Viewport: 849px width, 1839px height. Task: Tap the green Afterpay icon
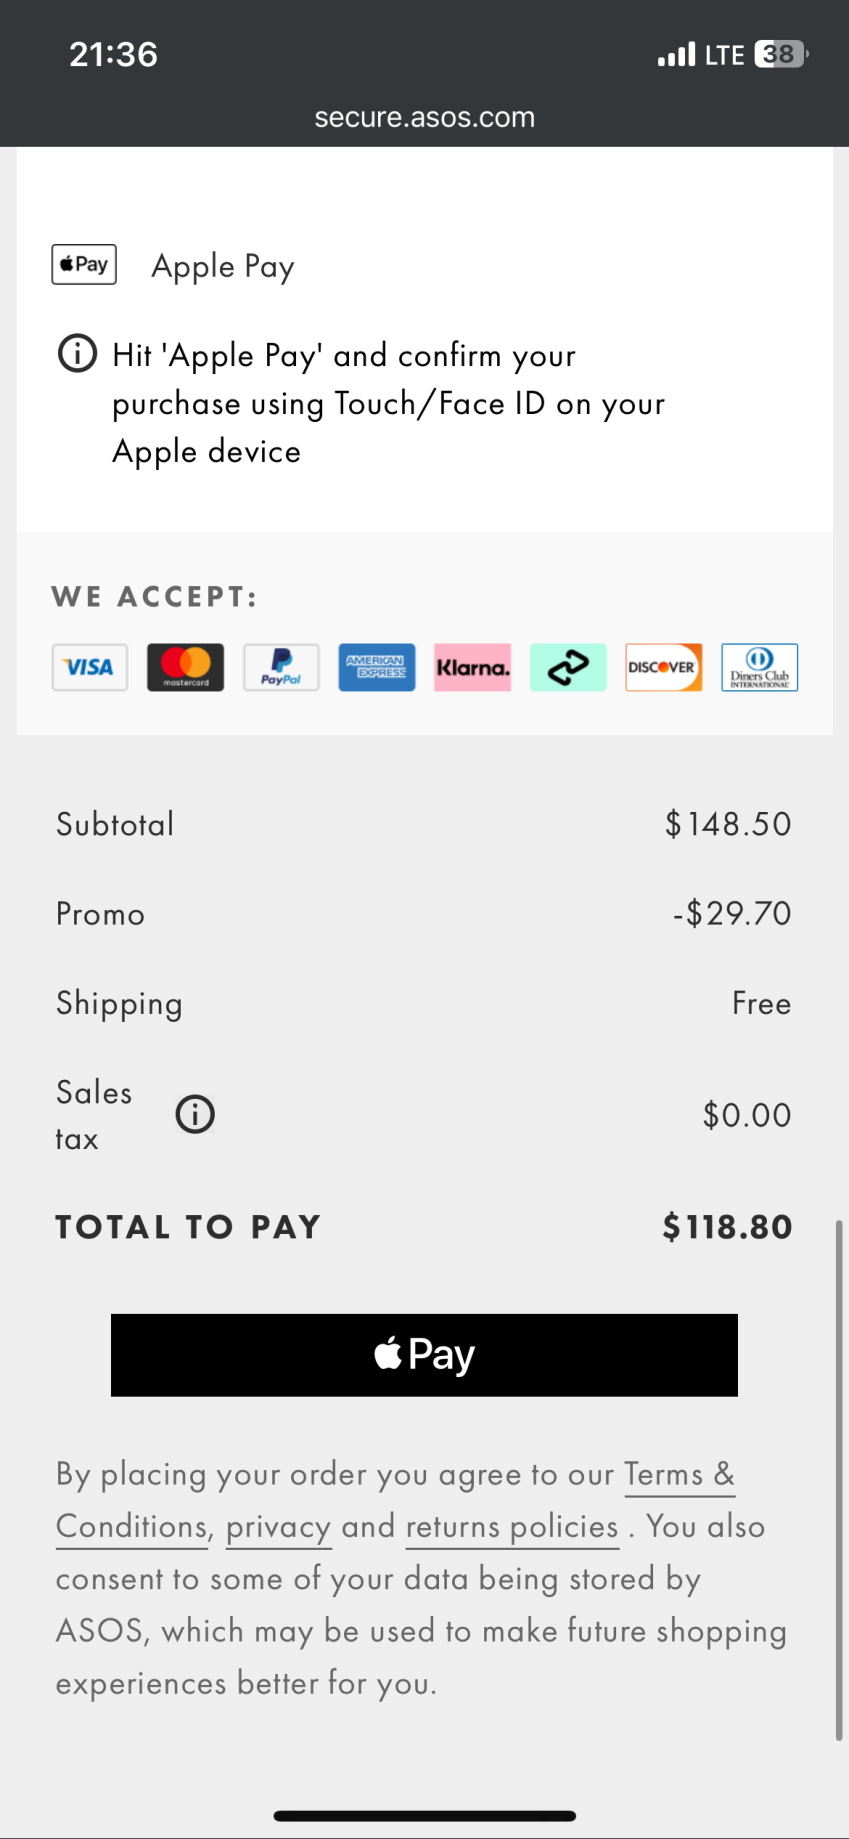point(568,667)
